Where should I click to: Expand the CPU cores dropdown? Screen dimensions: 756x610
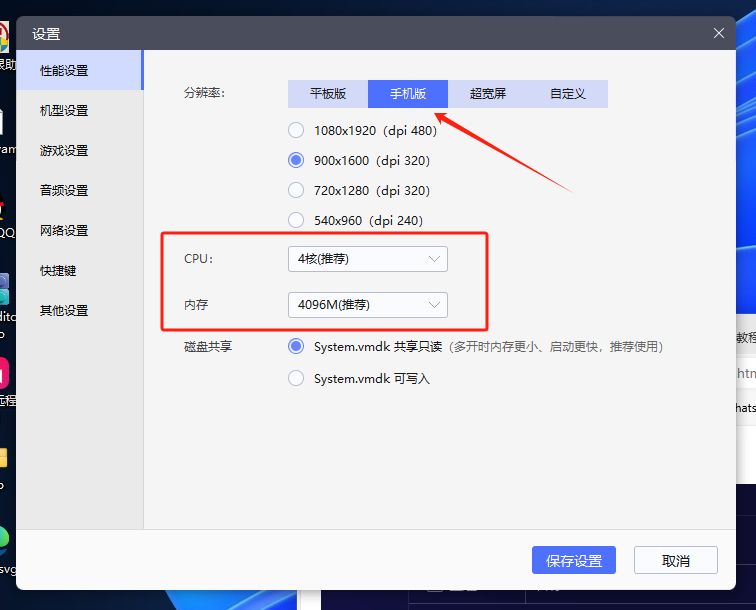367,259
